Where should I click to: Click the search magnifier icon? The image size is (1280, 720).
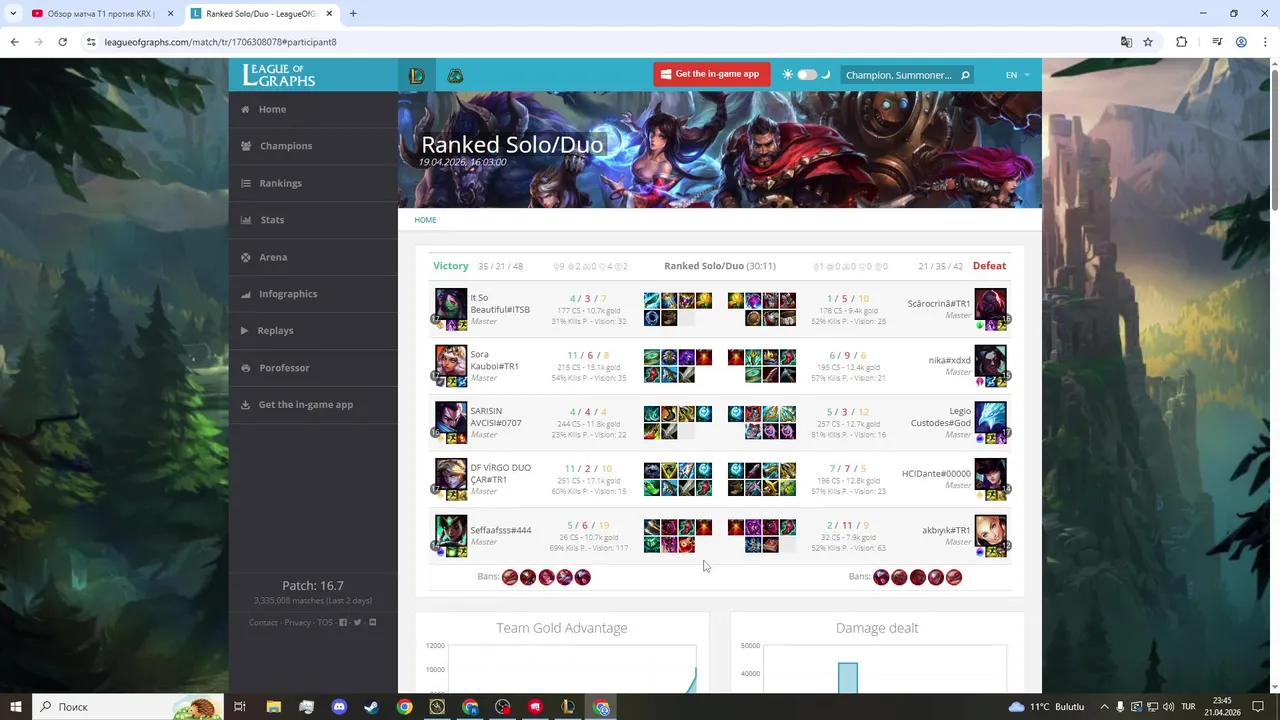point(965,75)
